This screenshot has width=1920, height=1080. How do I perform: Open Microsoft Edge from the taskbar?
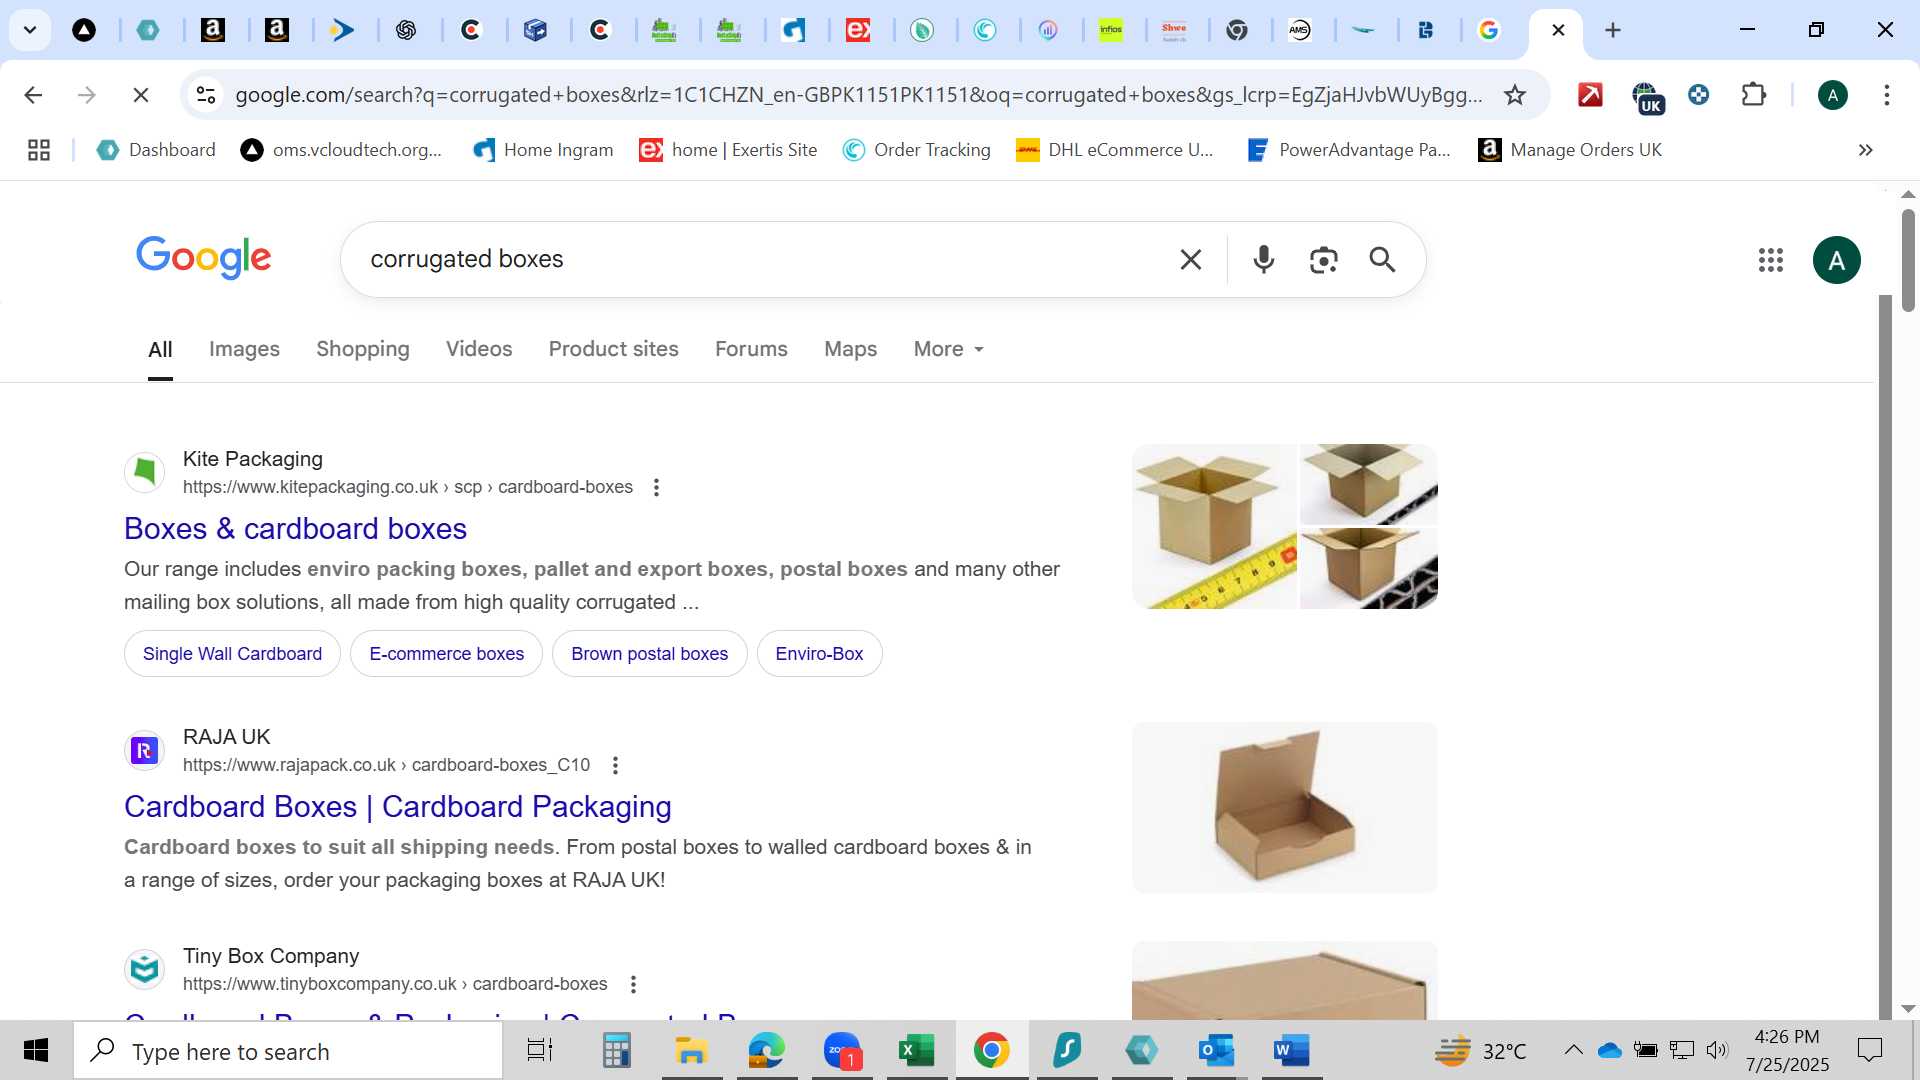click(766, 1051)
